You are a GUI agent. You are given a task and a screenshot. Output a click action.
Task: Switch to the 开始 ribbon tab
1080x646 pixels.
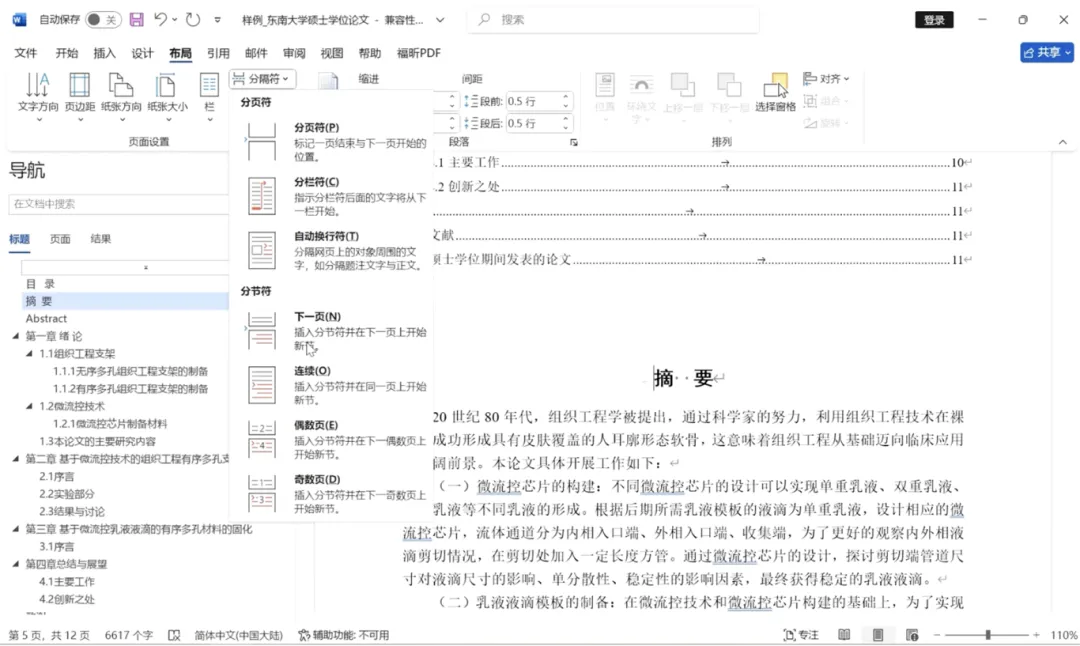(67, 53)
